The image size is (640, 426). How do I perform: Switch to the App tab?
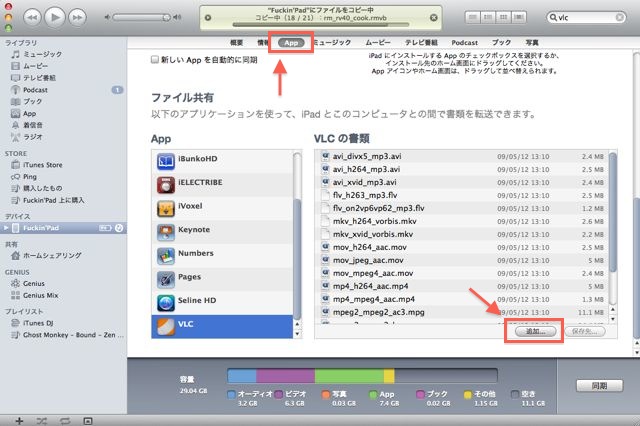291,42
